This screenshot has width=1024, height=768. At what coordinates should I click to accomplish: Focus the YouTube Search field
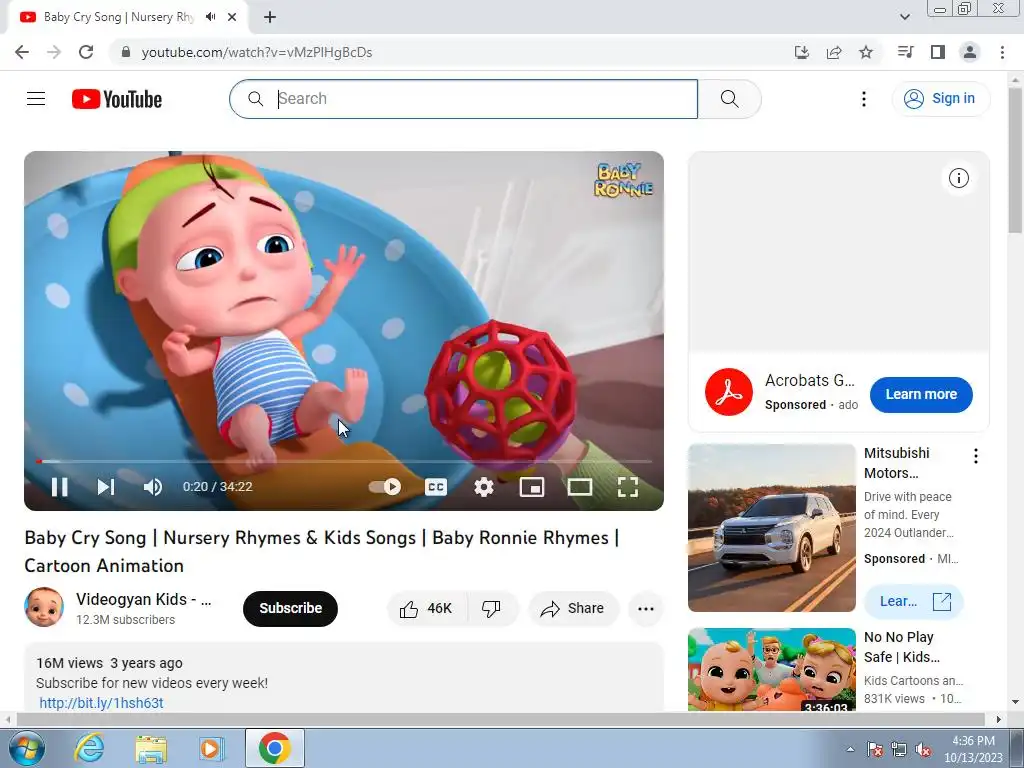pyautogui.click(x=464, y=99)
